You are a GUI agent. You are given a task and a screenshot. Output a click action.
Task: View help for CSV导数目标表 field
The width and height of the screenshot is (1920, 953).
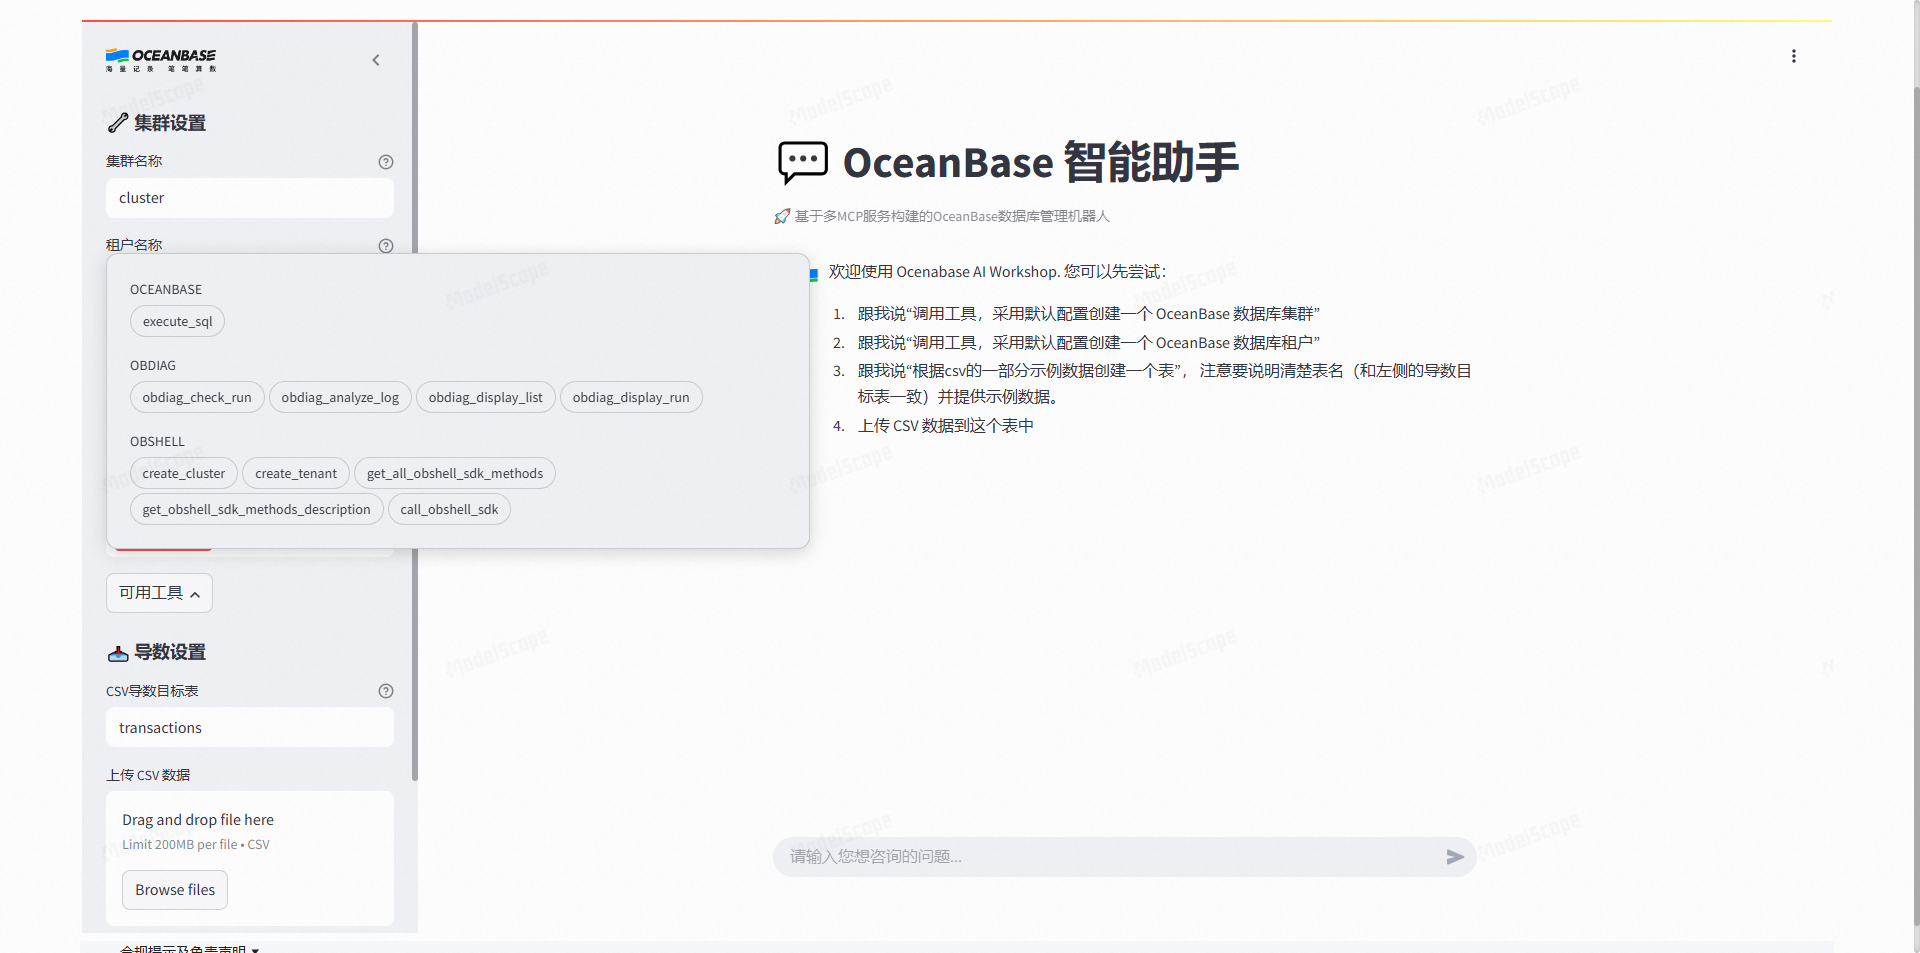click(x=386, y=690)
